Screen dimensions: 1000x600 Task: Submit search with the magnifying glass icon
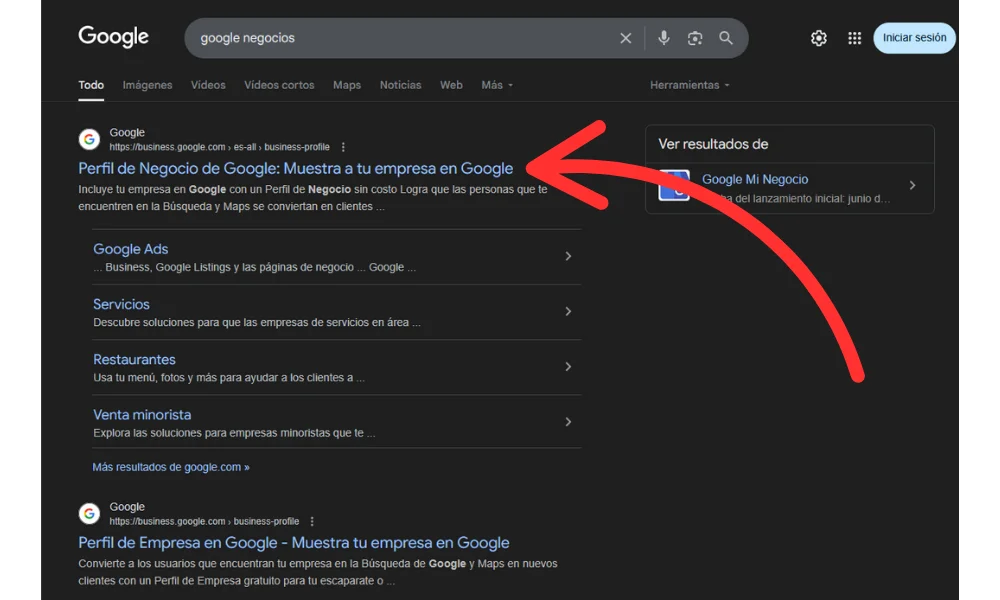[x=726, y=38]
